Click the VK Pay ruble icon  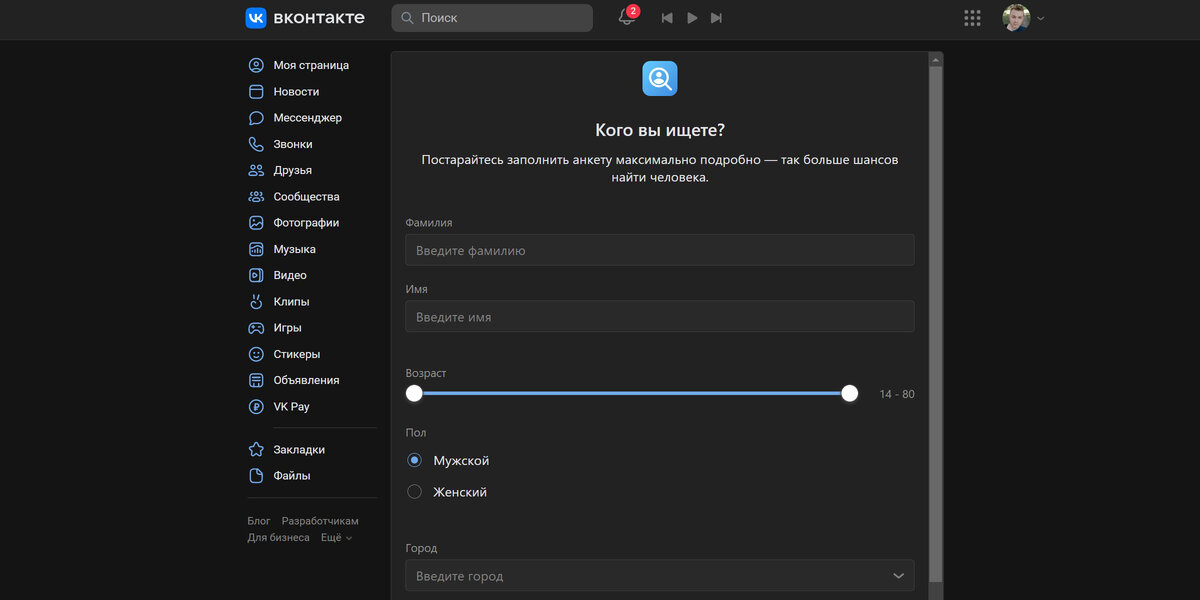(x=256, y=407)
